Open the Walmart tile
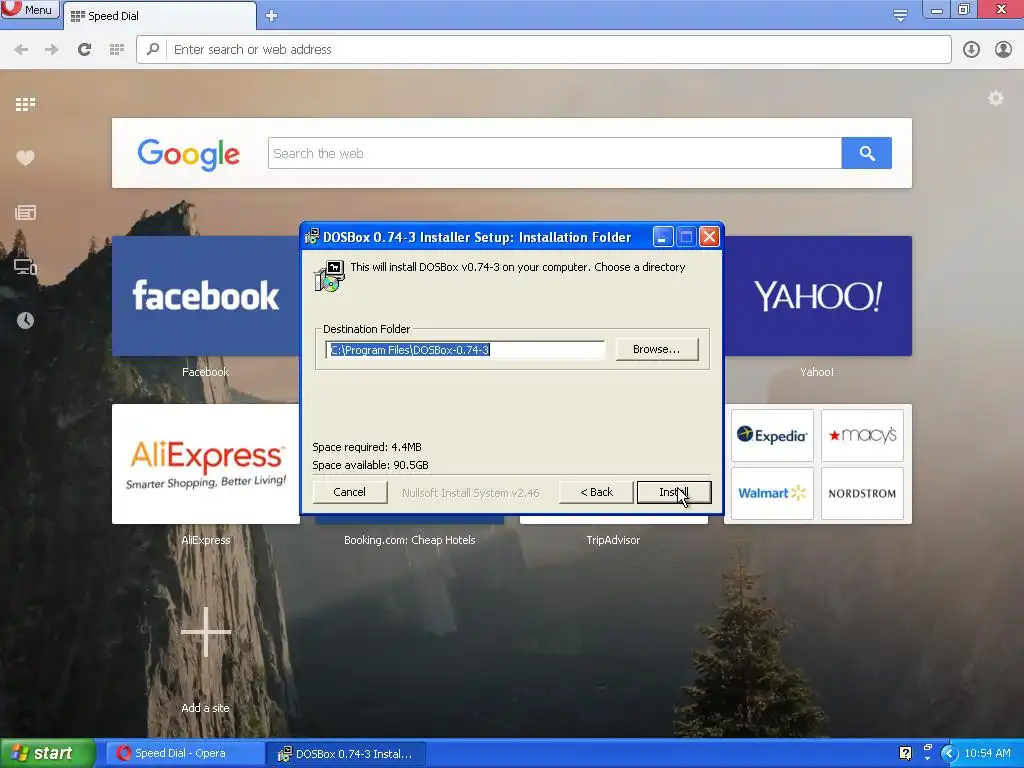This screenshot has height=768, width=1024. [x=772, y=493]
